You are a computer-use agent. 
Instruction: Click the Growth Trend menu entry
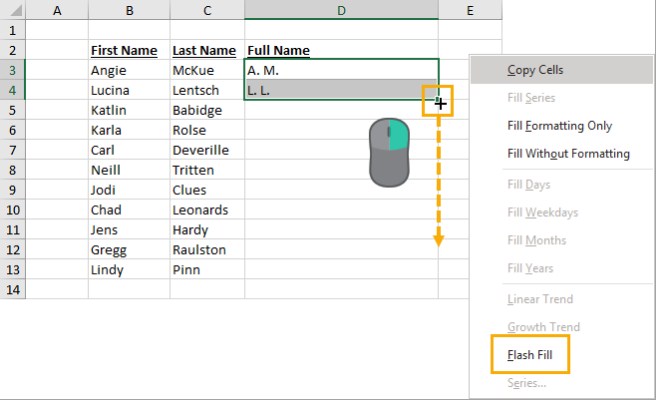pyautogui.click(x=561, y=327)
